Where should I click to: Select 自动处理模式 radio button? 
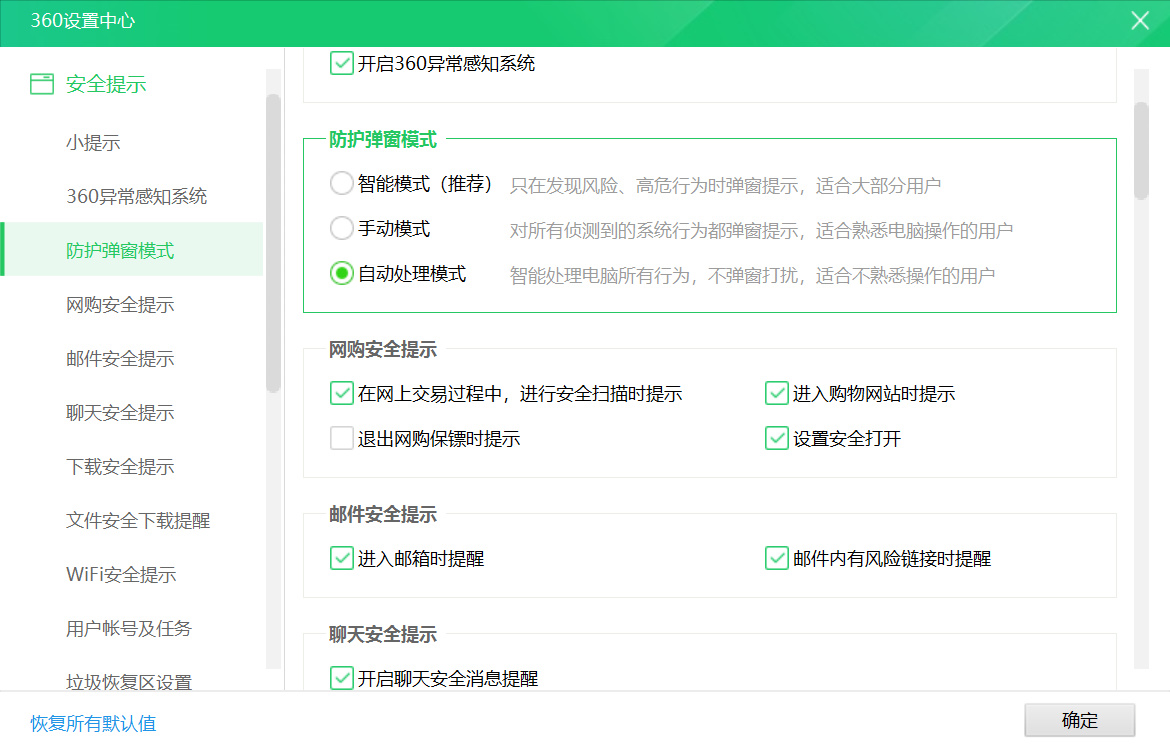point(342,274)
